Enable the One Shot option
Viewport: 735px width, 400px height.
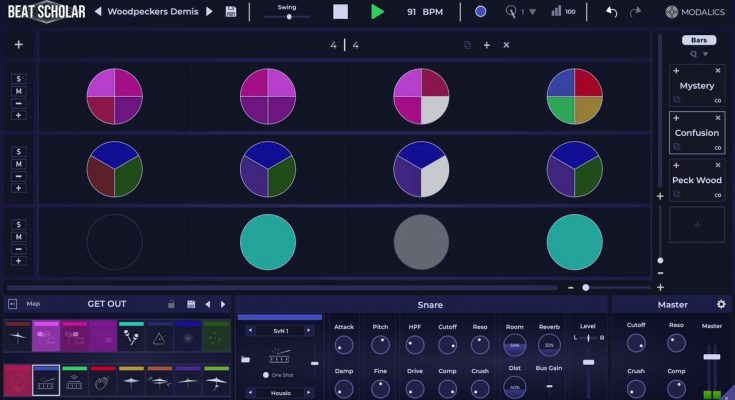[x=264, y=374]
